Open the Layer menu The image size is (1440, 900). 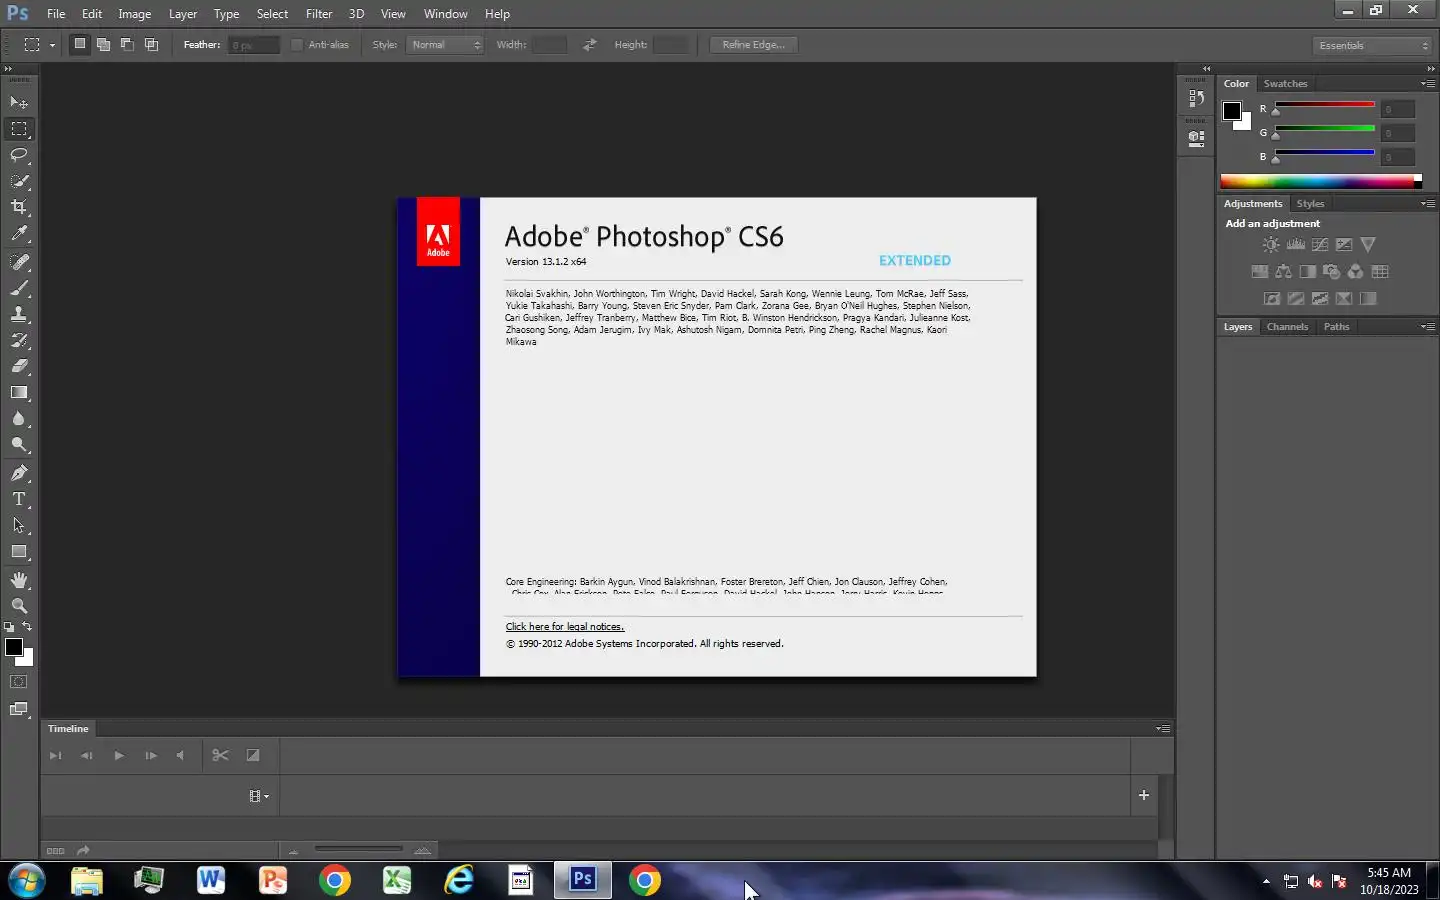tap(183, 14)
